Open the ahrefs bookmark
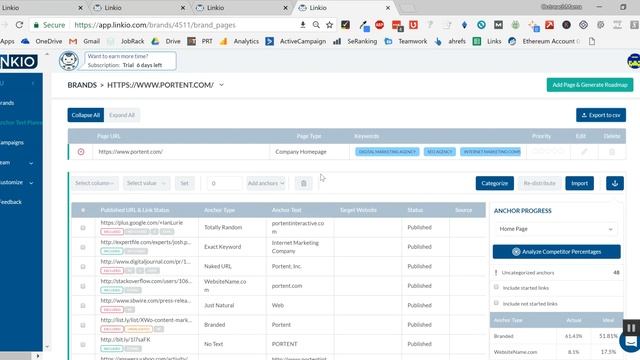640x360 pixels. click(x=450, y=41)
